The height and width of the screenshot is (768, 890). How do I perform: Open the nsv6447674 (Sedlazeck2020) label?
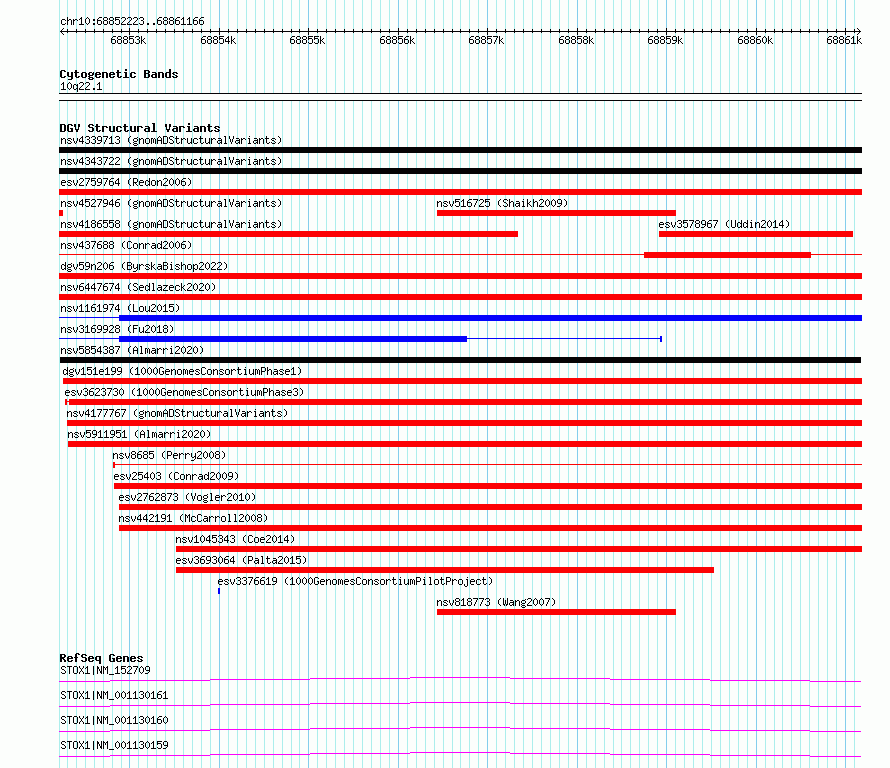[138, 287]
